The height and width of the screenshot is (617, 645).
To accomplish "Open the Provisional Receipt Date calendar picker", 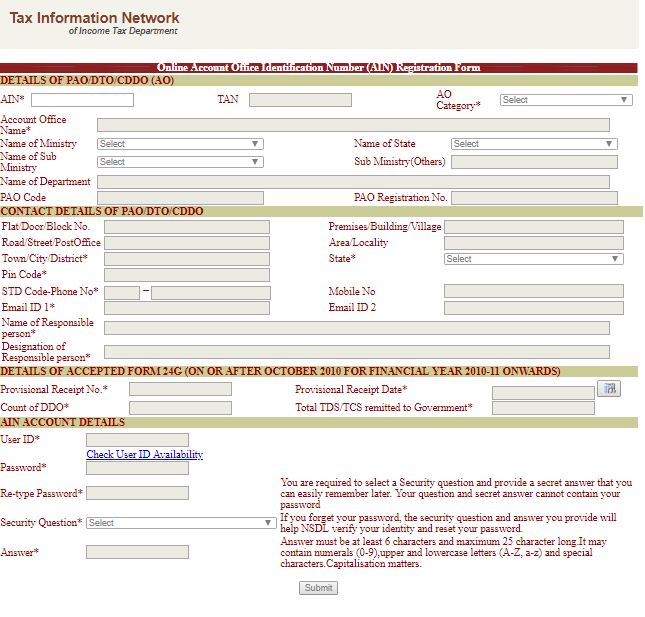I will [608, 388].
